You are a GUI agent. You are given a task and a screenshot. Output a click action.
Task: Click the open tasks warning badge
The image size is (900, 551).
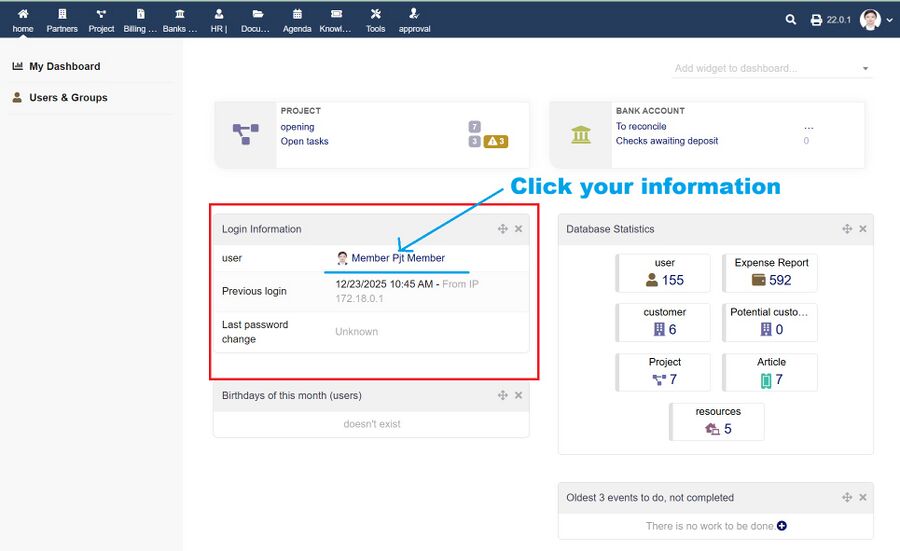[x=496, y=141]
